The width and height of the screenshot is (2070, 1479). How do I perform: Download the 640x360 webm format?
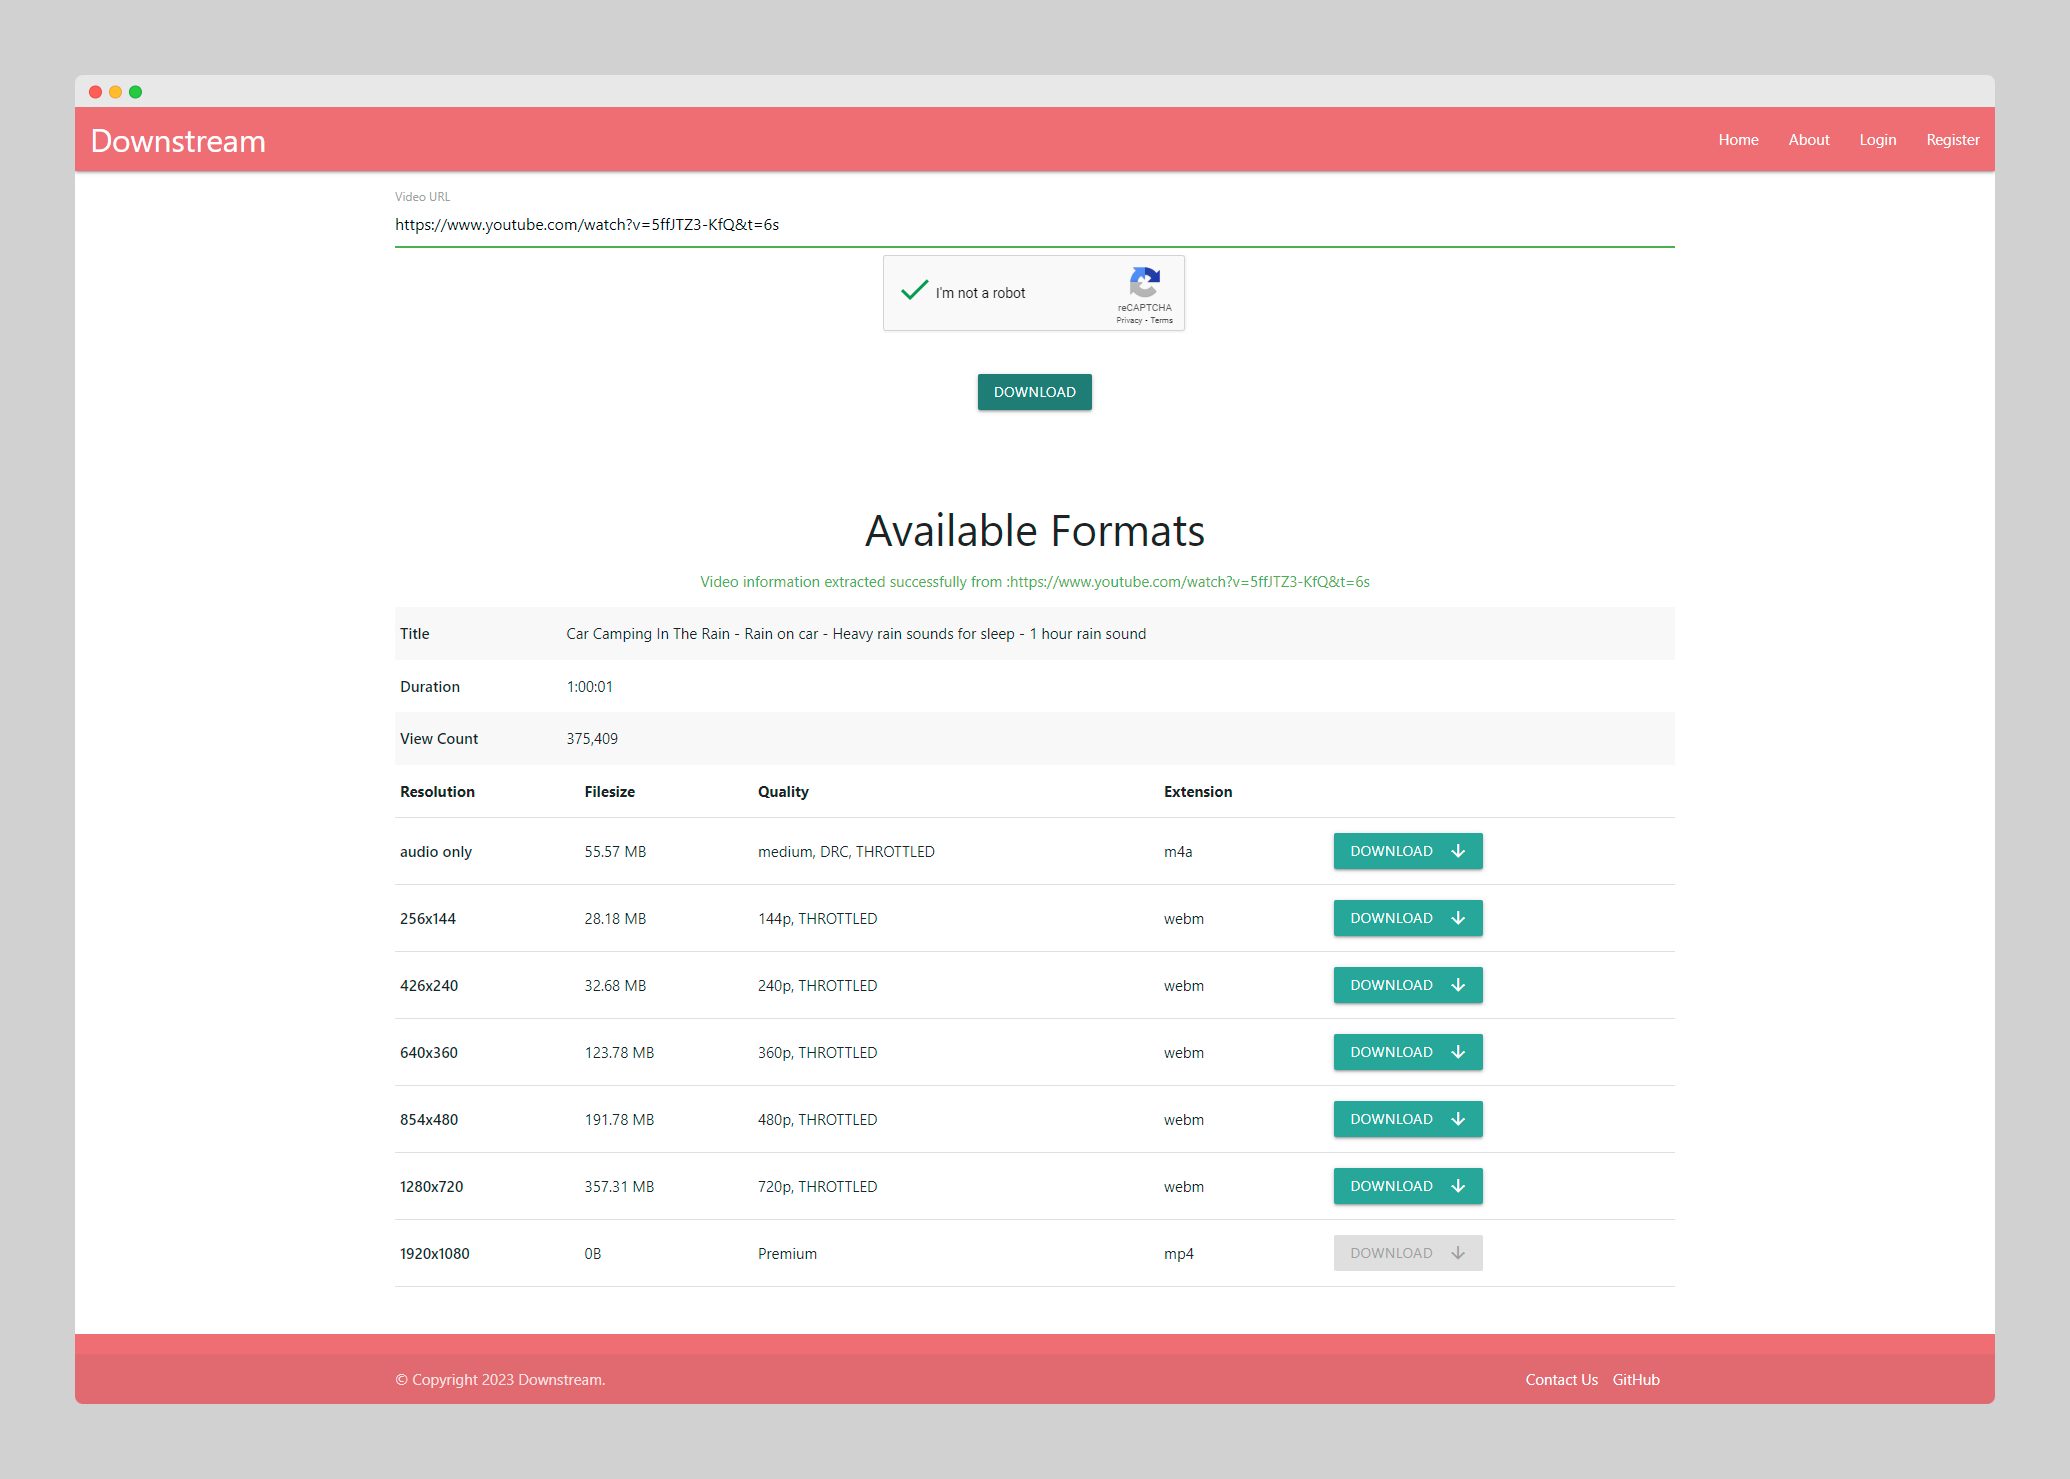[x=1407, y=1052]
